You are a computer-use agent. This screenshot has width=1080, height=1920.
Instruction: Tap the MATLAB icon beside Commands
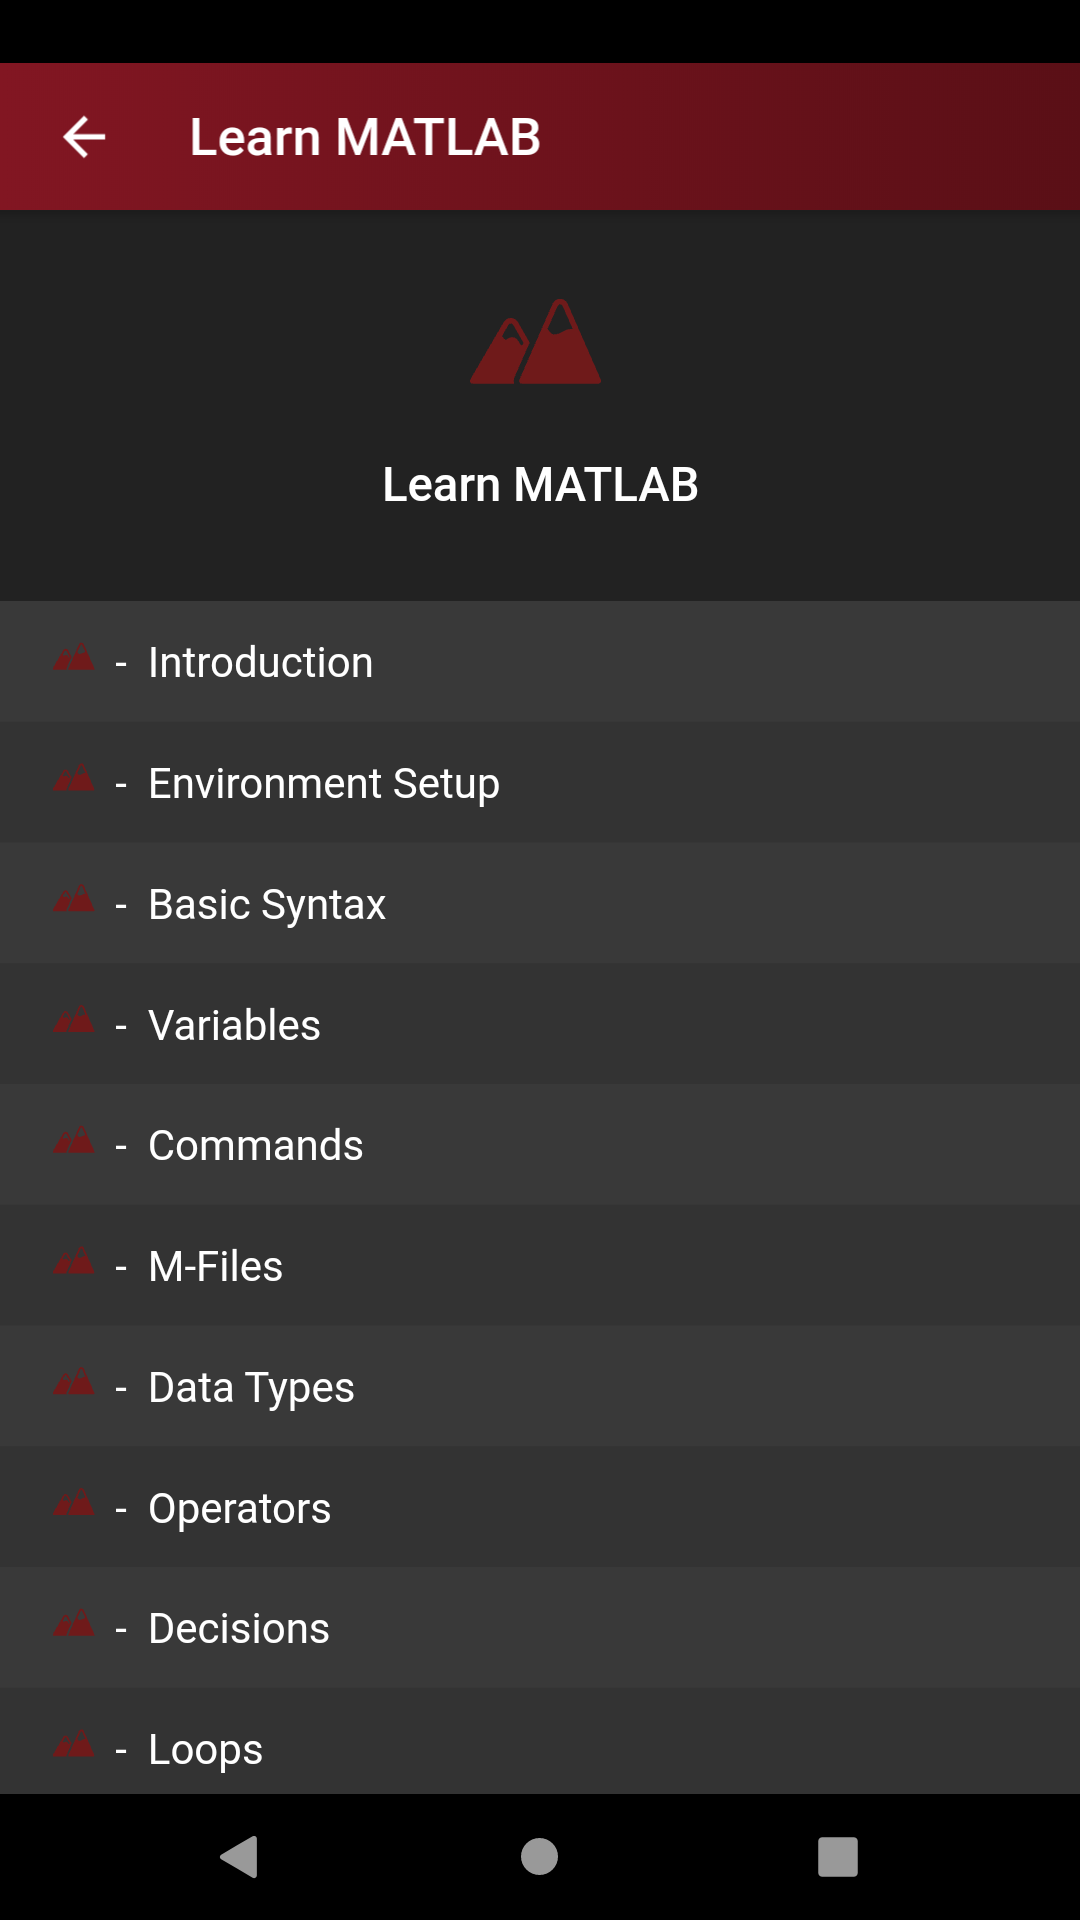74,1141
